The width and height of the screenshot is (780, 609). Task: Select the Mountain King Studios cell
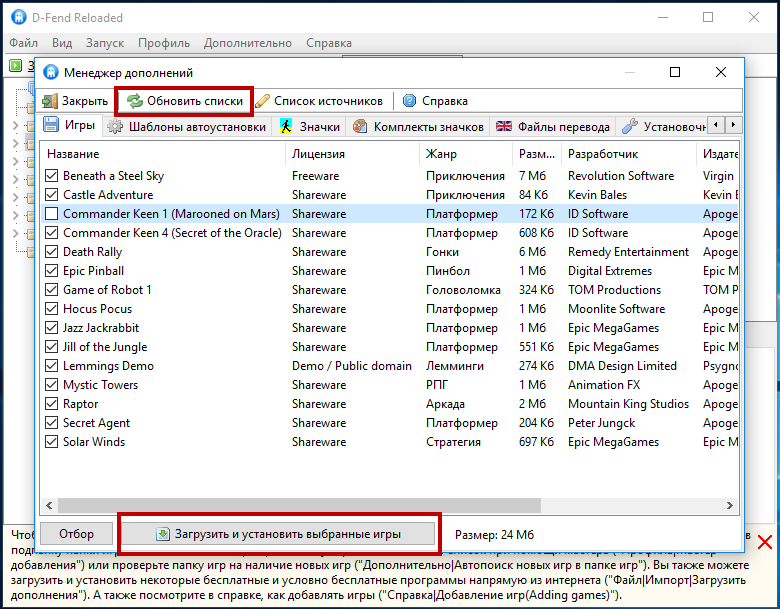point(628,404)
